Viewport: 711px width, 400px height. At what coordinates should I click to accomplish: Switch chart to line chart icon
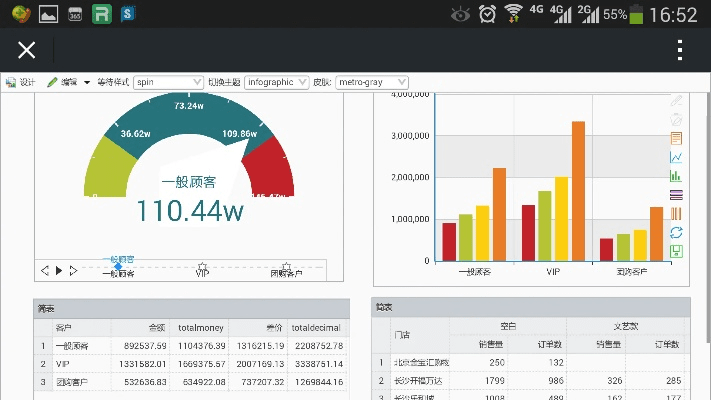pyautogui.click(x=677, y=157)
